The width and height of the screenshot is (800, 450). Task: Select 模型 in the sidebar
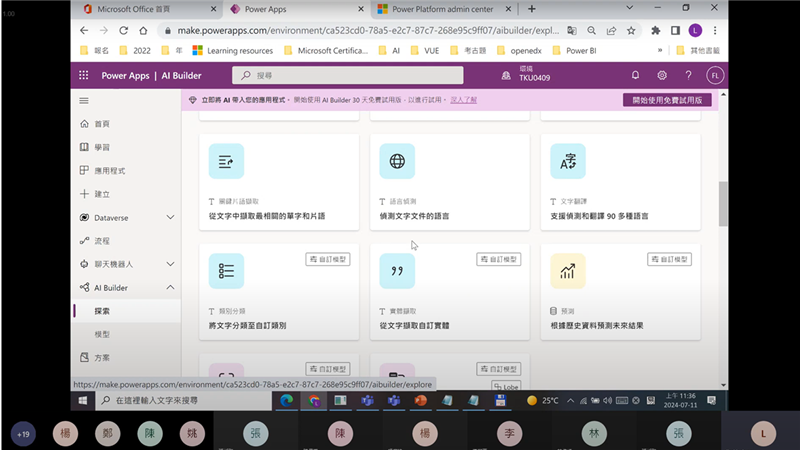click(102, 334)
